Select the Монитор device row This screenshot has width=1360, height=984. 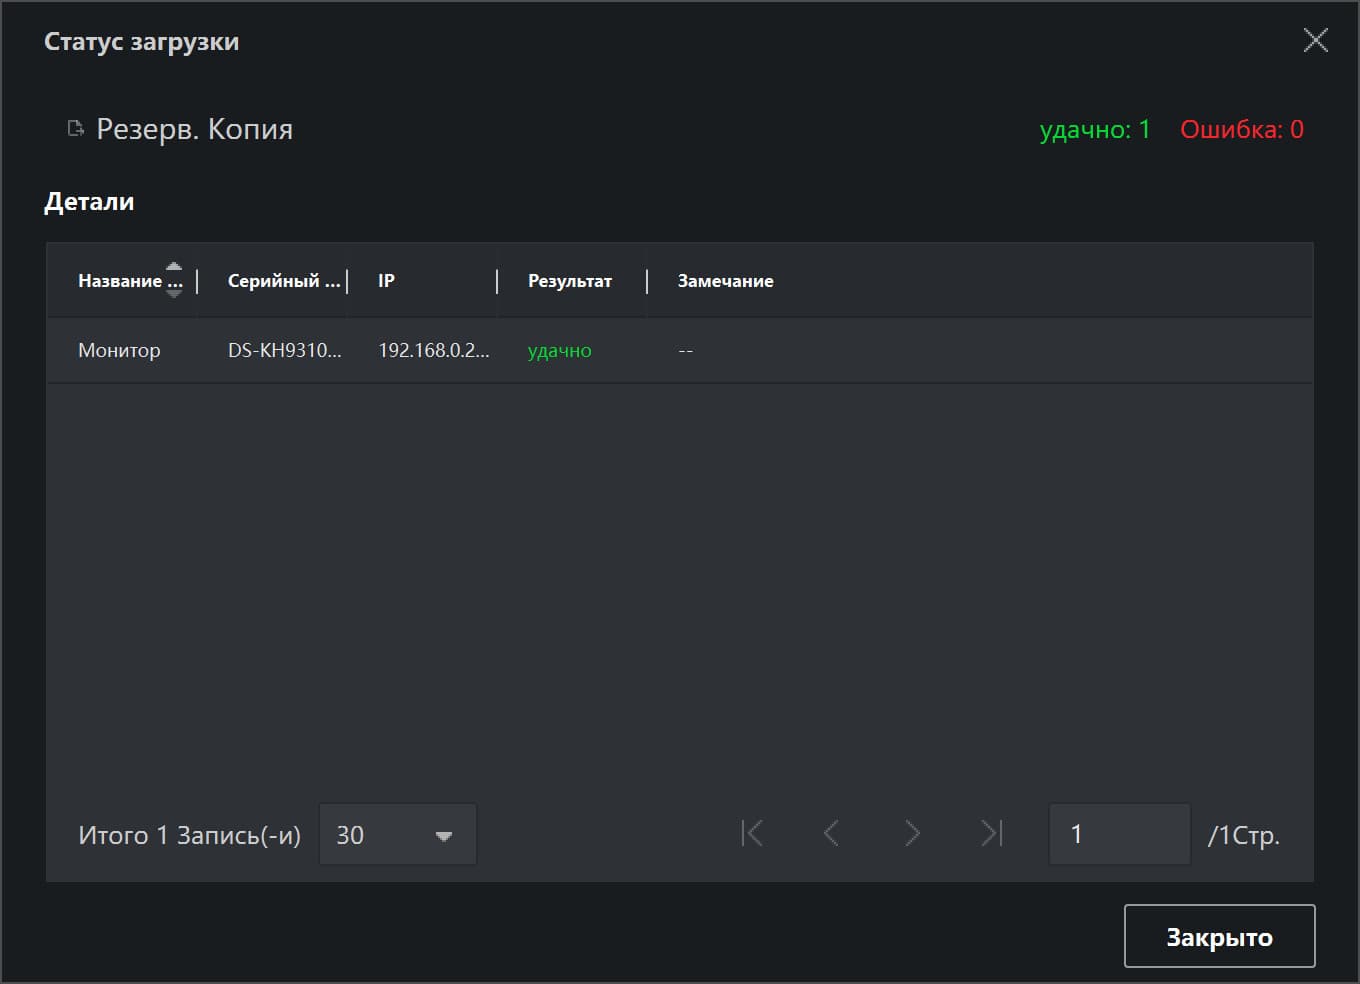pyautogui.click(x=119, y=350)
